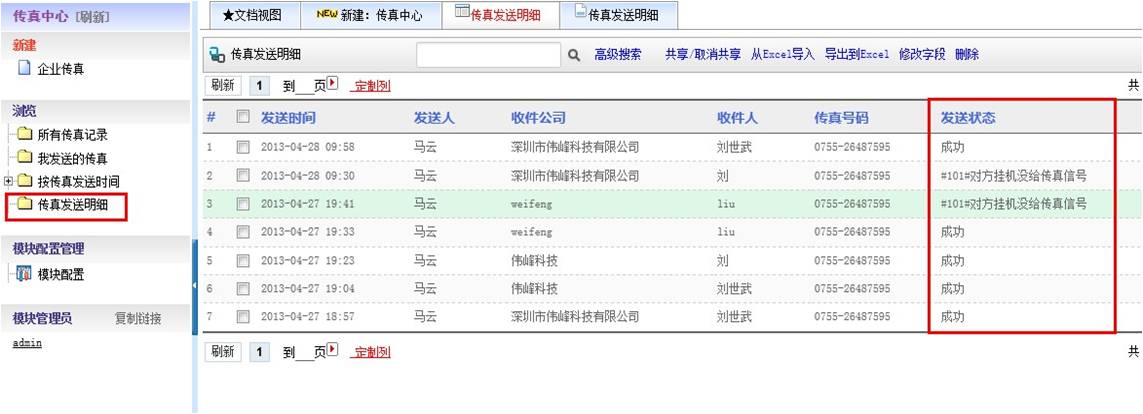Click 导出到Excel export link
The image size is (1143, 414).
[x=857, y=55]
